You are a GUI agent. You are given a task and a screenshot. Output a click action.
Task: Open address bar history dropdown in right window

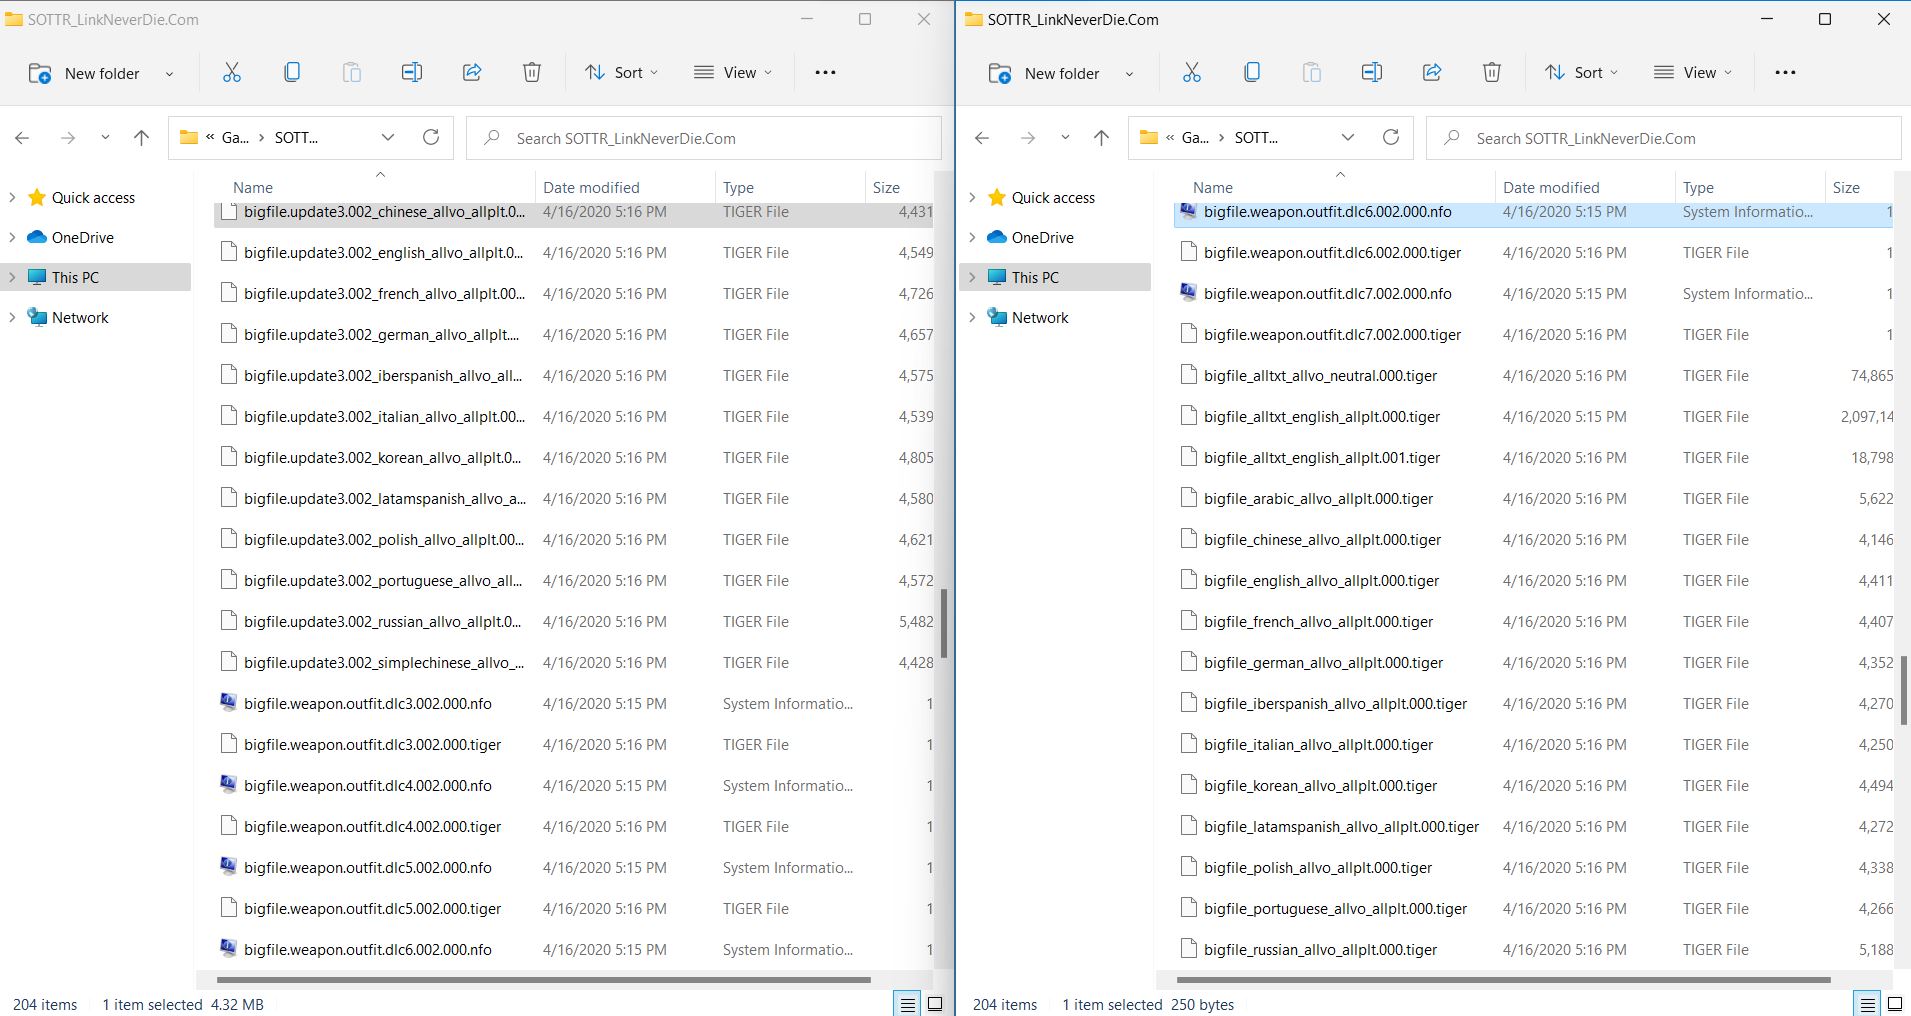point(1348,138)
